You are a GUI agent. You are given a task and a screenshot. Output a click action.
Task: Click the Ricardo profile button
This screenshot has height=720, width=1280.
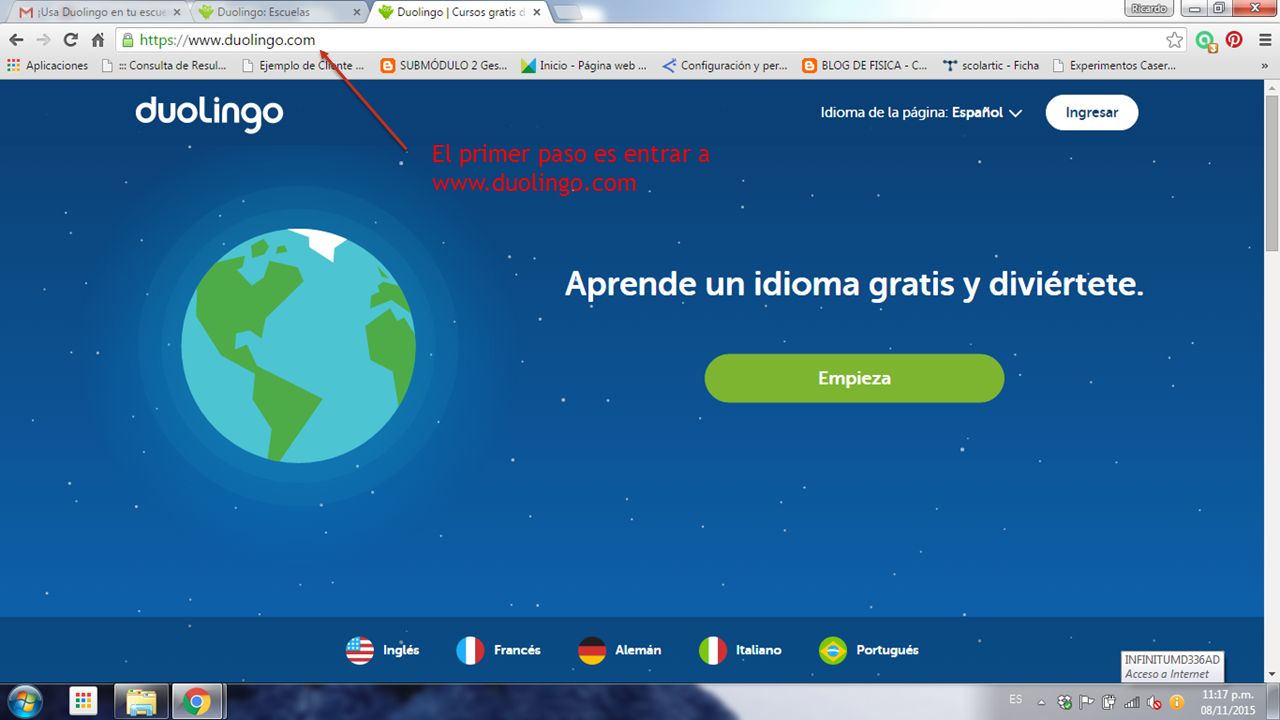coord(1150,8)
